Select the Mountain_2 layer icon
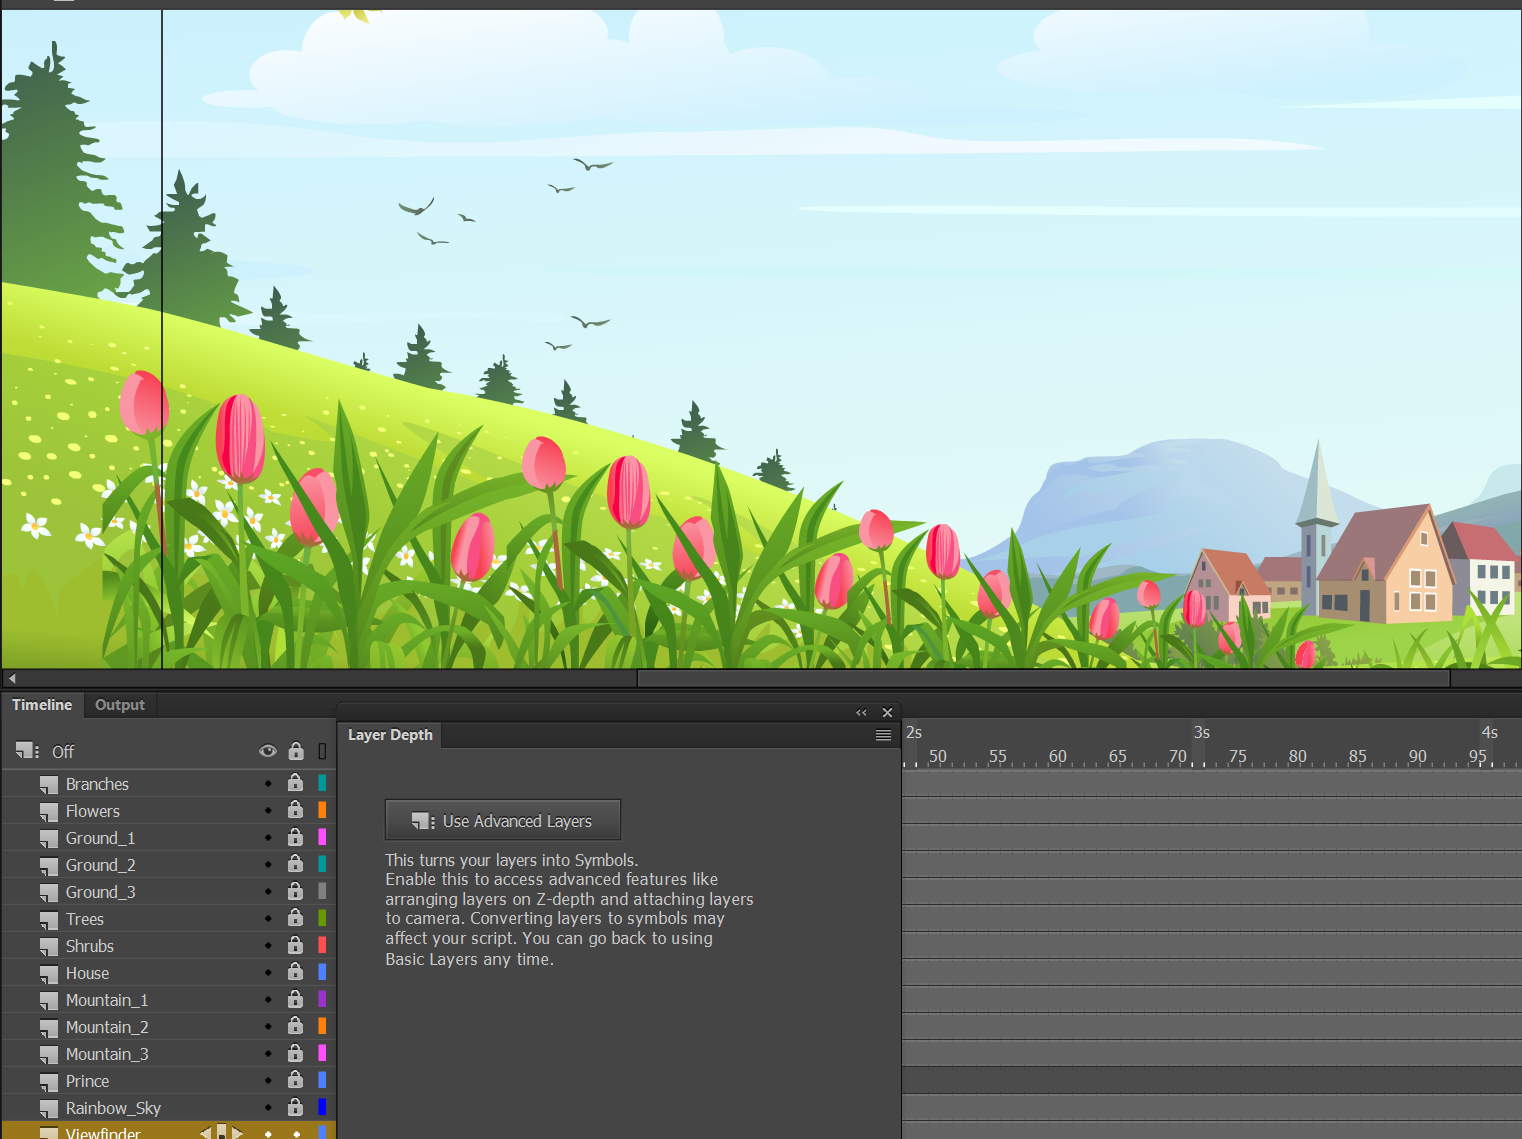The image size is (1522, 1139). pyautogui.click(x=48, y=1026)
